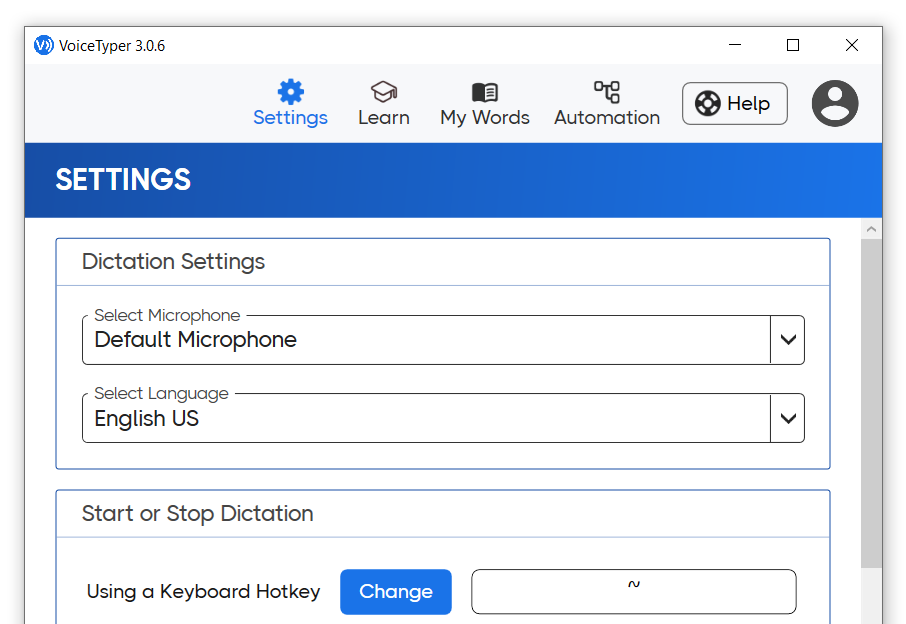Screen dimensions: 906x624
Task: Expand the Select Microphone dropdown
Action: 789,339
